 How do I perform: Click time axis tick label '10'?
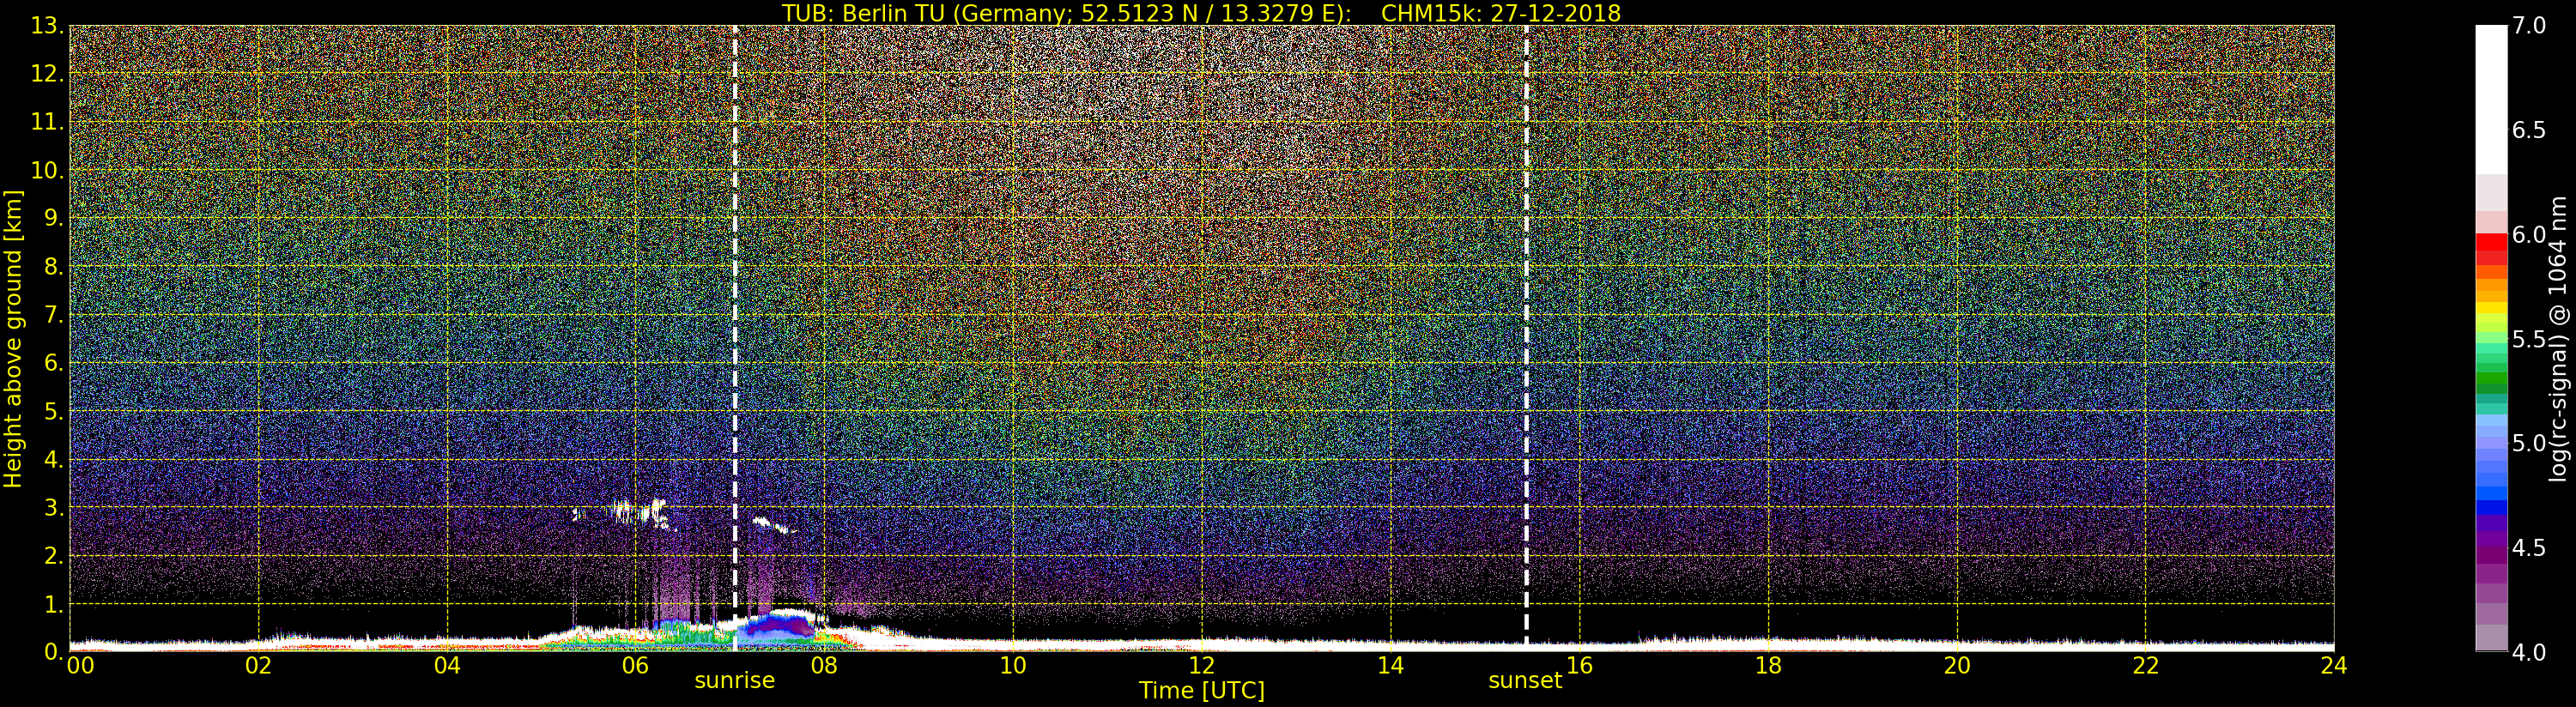click(1013, 666)
